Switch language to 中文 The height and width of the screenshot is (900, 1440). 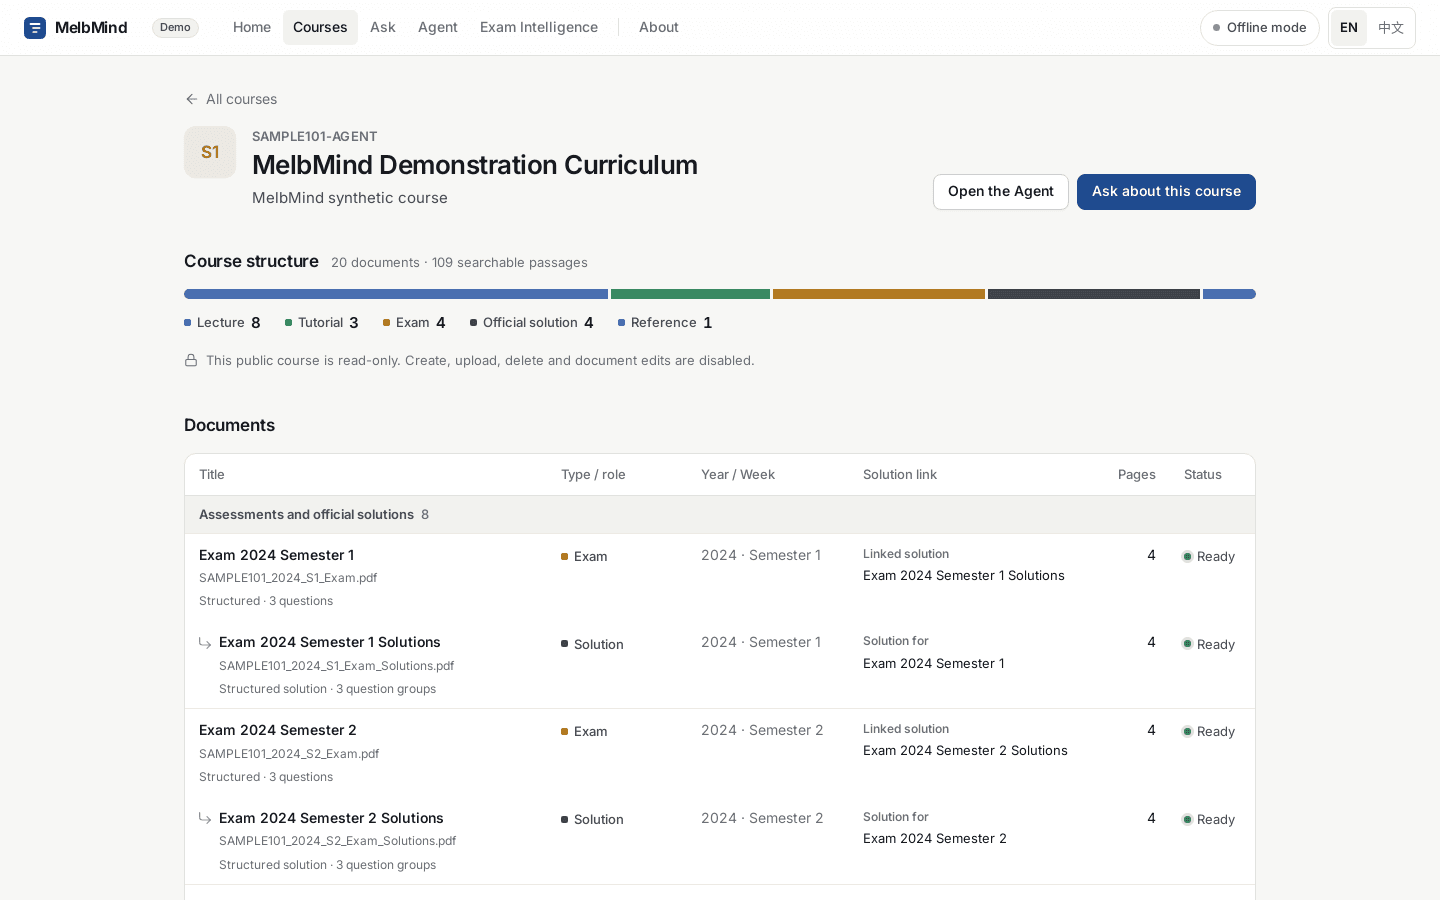1391,28
